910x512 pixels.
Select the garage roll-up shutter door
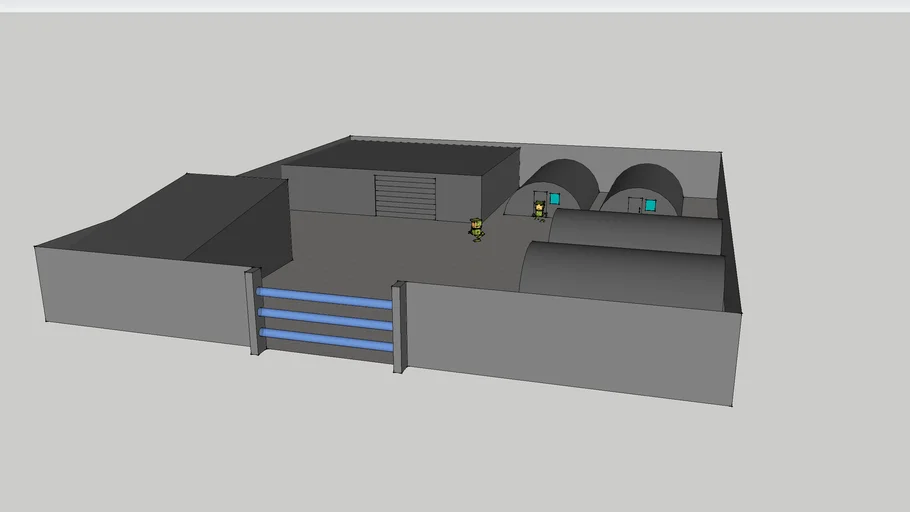click(x=406, y=196)
